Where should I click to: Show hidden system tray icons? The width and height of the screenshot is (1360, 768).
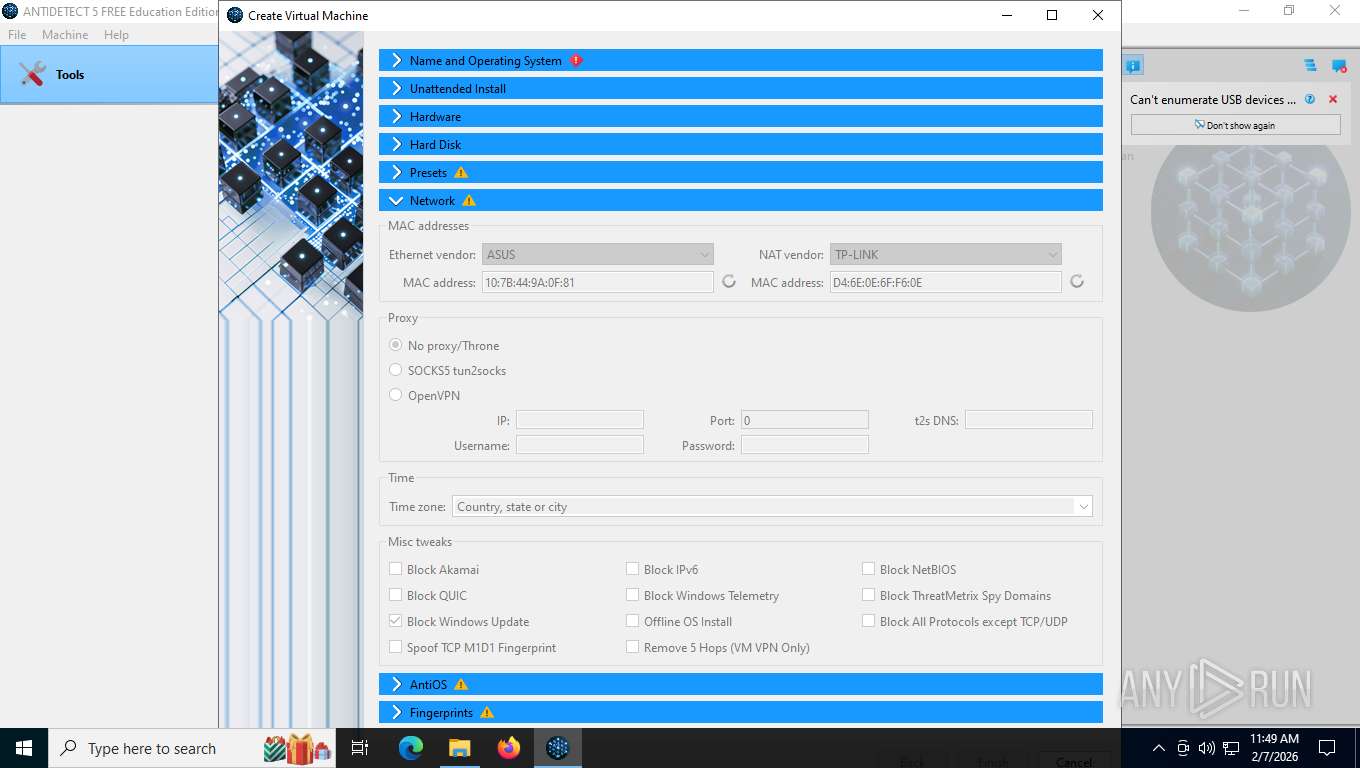pos(1159,748)
